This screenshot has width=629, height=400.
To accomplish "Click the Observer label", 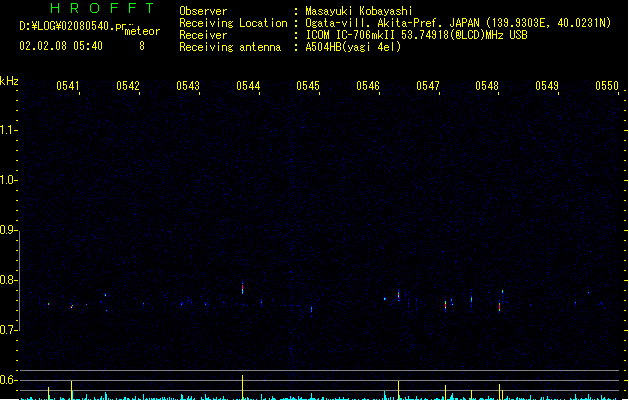I will (203, 11).
